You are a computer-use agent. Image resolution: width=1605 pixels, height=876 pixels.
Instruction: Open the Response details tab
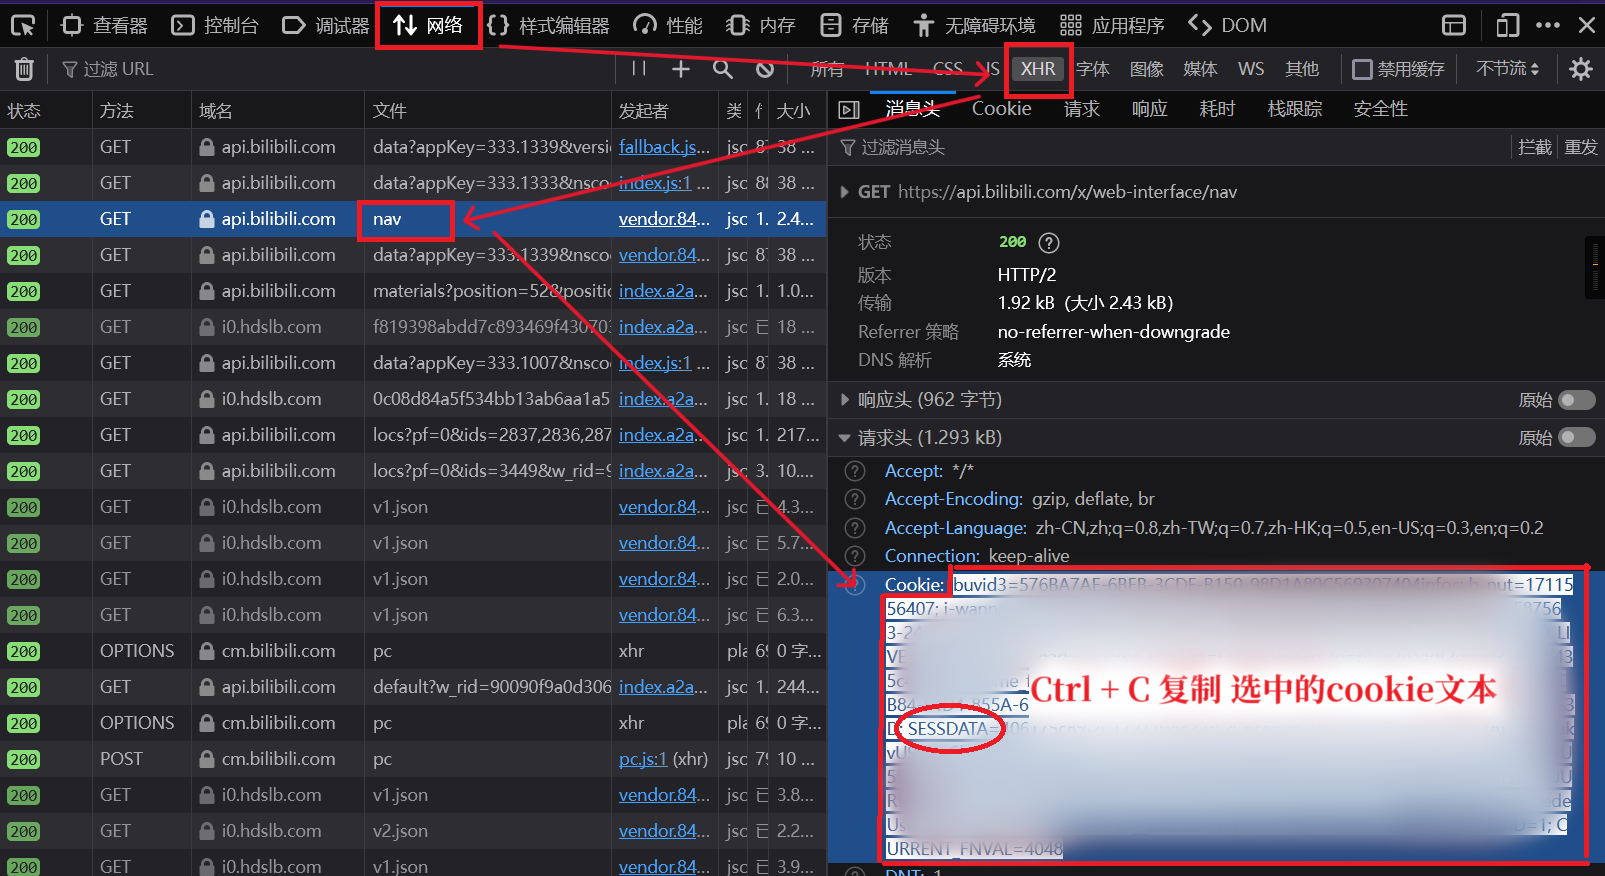(x=1150, y=109)
